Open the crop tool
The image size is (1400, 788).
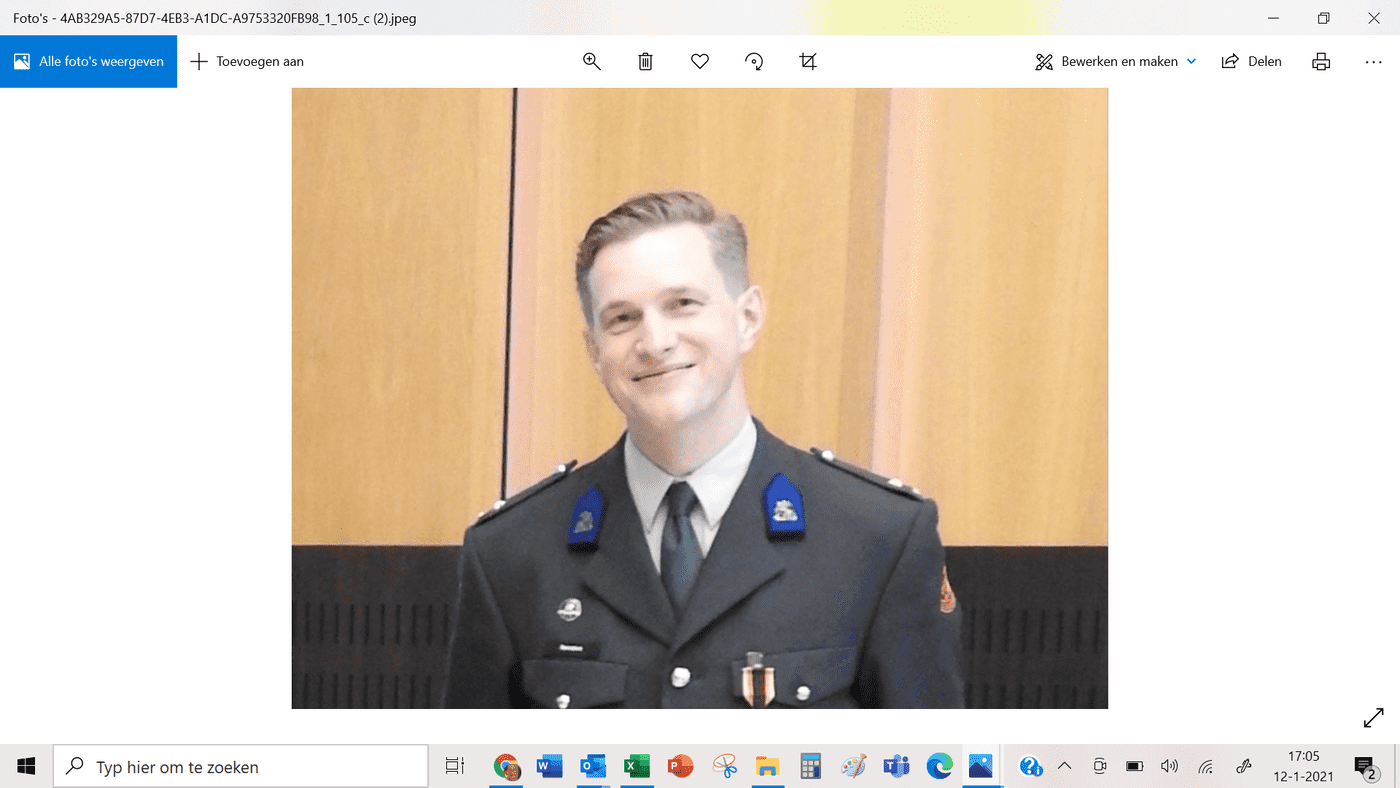[x=808, y=62]
